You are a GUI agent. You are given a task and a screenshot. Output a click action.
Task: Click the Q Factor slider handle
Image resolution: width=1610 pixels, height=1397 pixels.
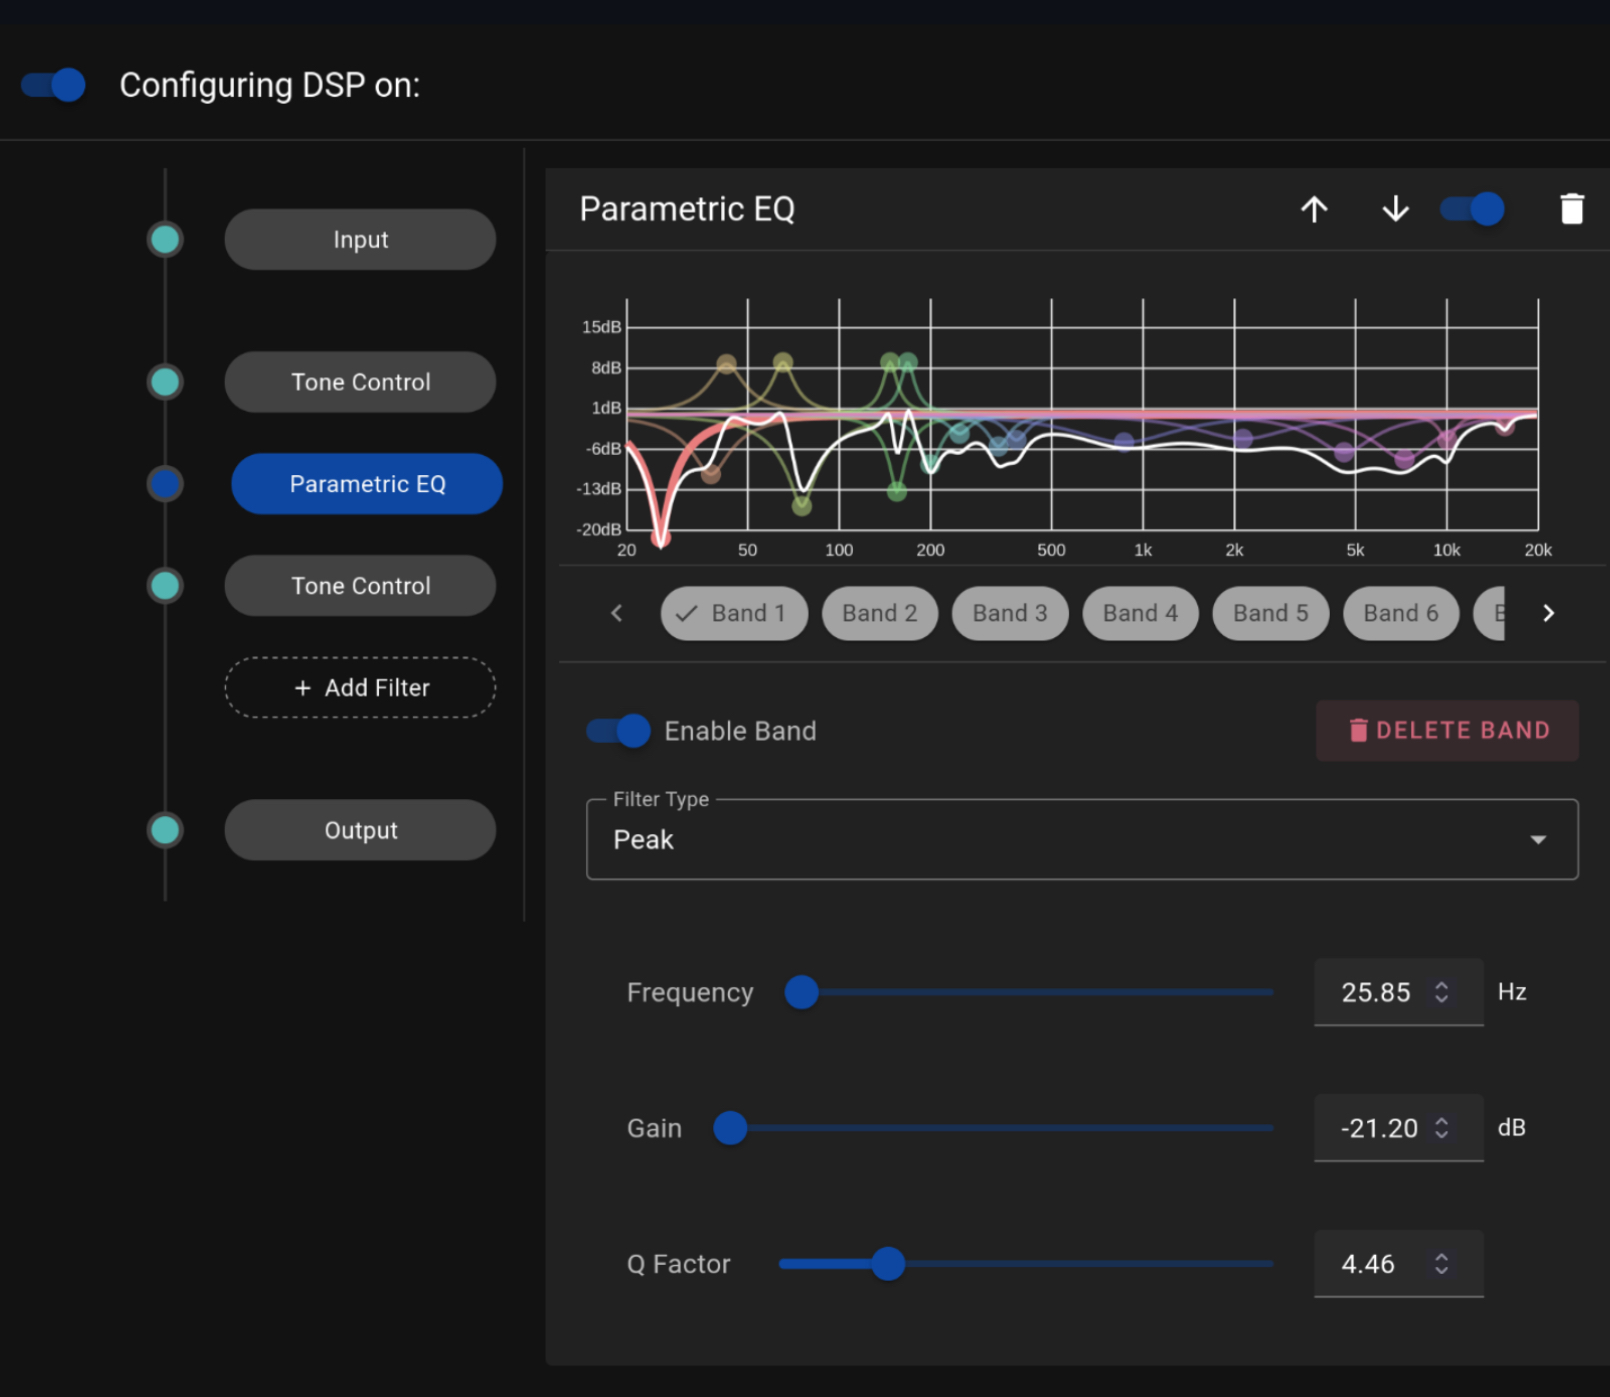(887, 1264)
